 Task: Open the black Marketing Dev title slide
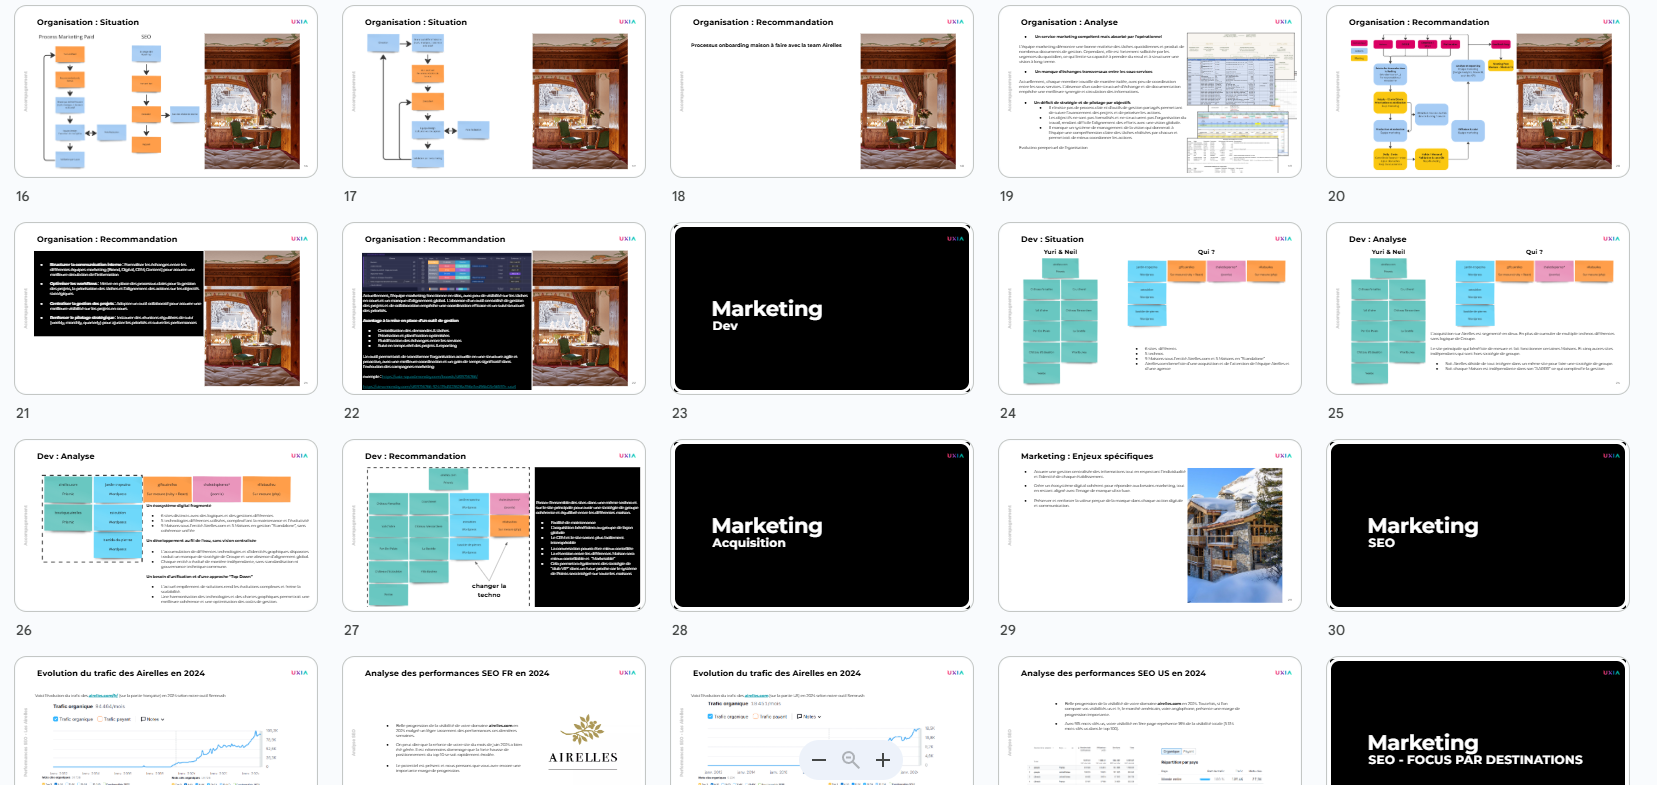click(x=822, y=309)
